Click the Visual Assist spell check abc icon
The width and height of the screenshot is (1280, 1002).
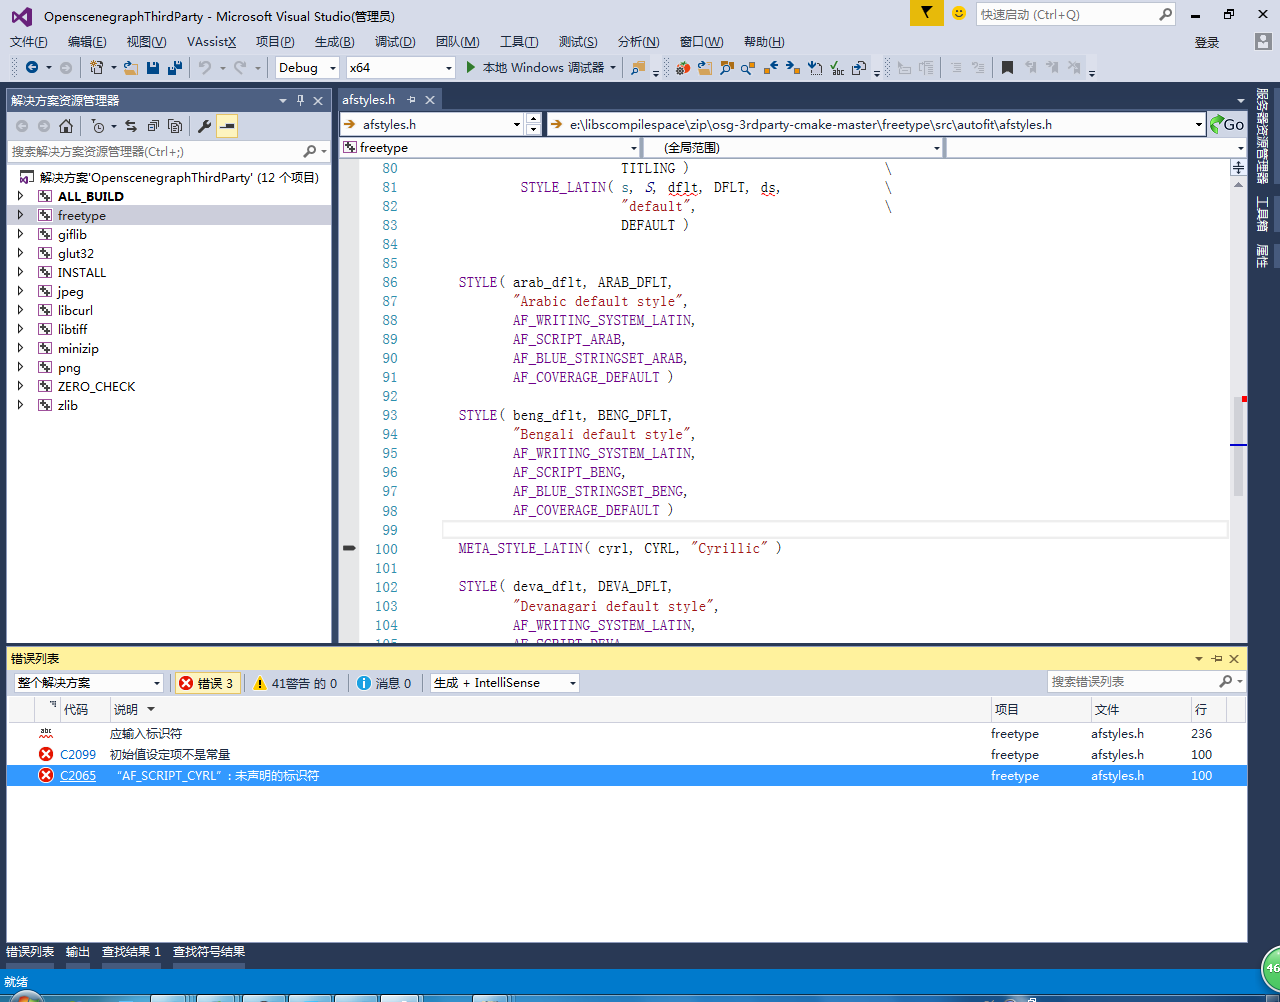(837, 67)
